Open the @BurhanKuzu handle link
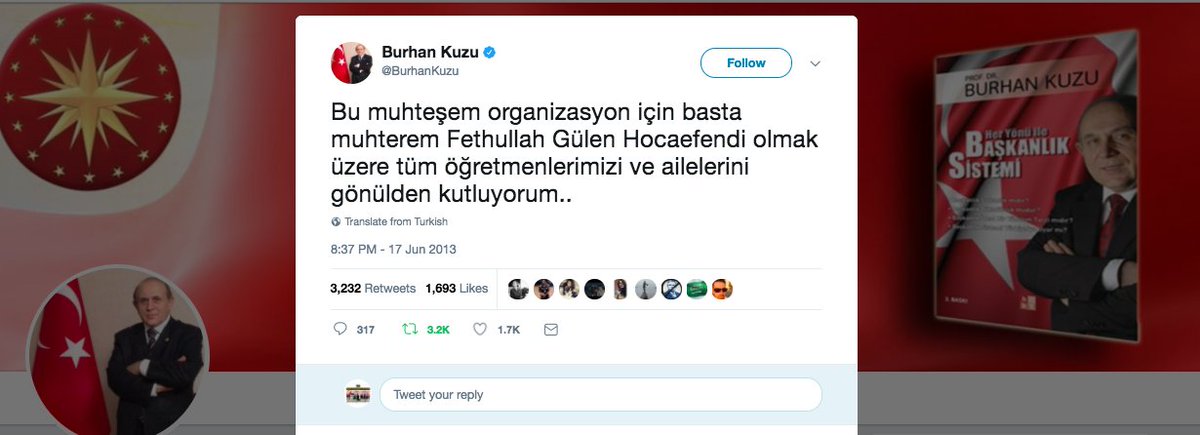The height and width of the screenshot is (435, 1200). click(x=414, y=71)
